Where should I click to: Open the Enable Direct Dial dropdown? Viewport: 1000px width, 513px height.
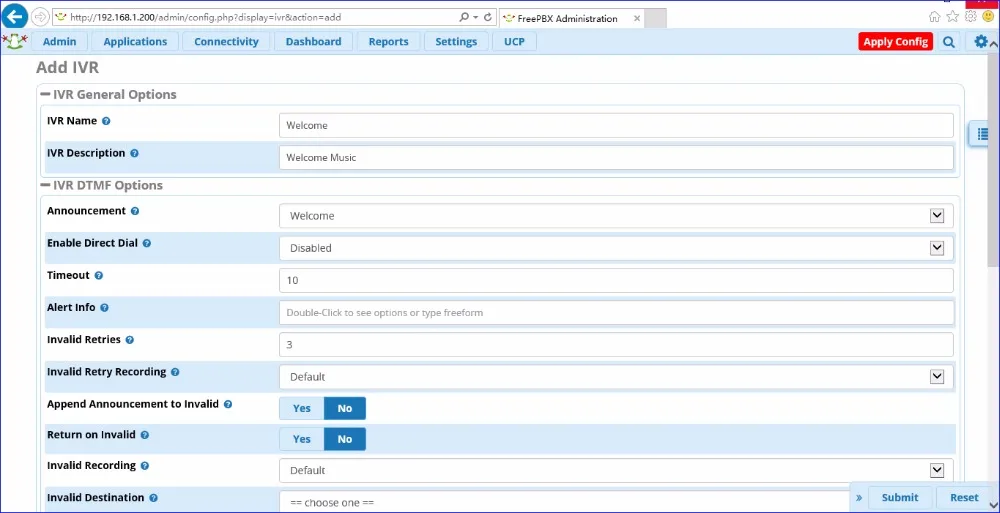(616, 248)
